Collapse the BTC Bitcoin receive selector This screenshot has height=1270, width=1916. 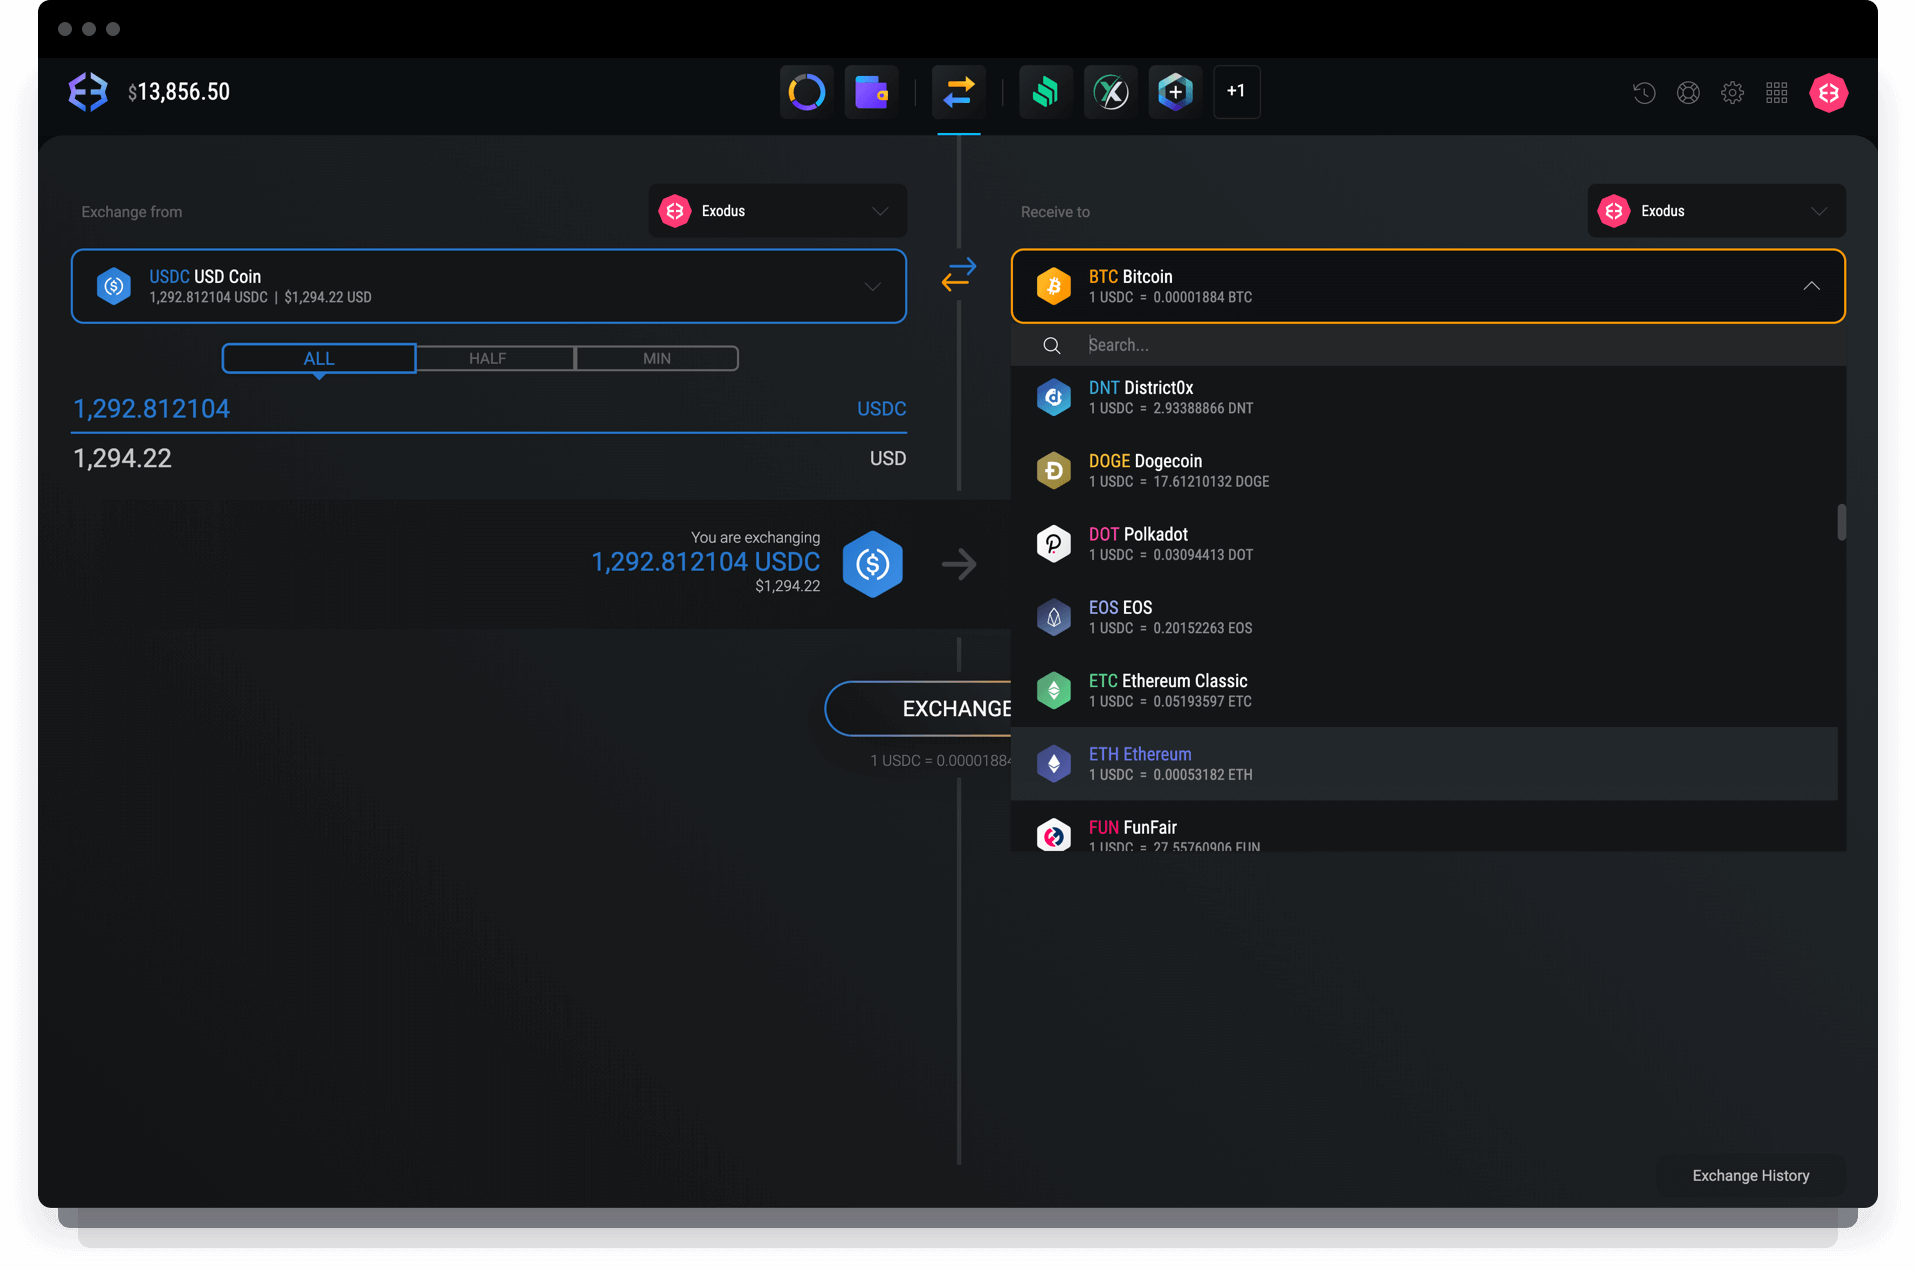point(1811,286)
